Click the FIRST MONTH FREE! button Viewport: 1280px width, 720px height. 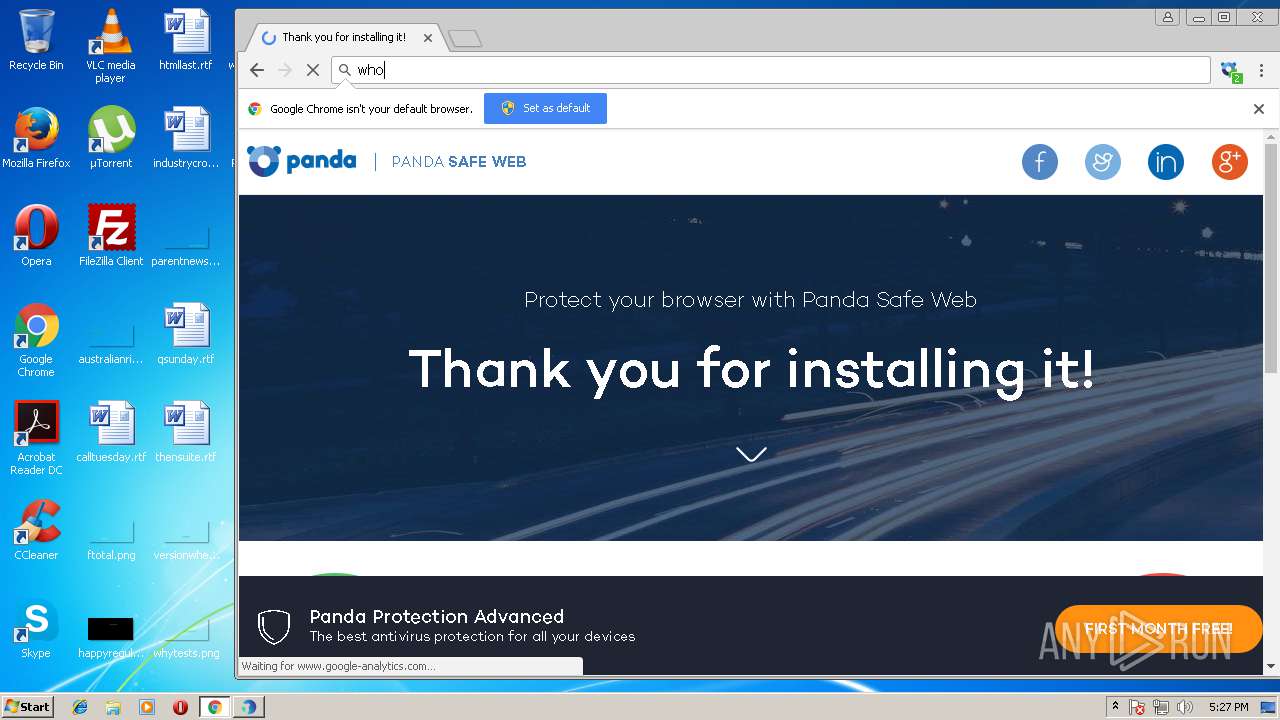pos(1159,629)
